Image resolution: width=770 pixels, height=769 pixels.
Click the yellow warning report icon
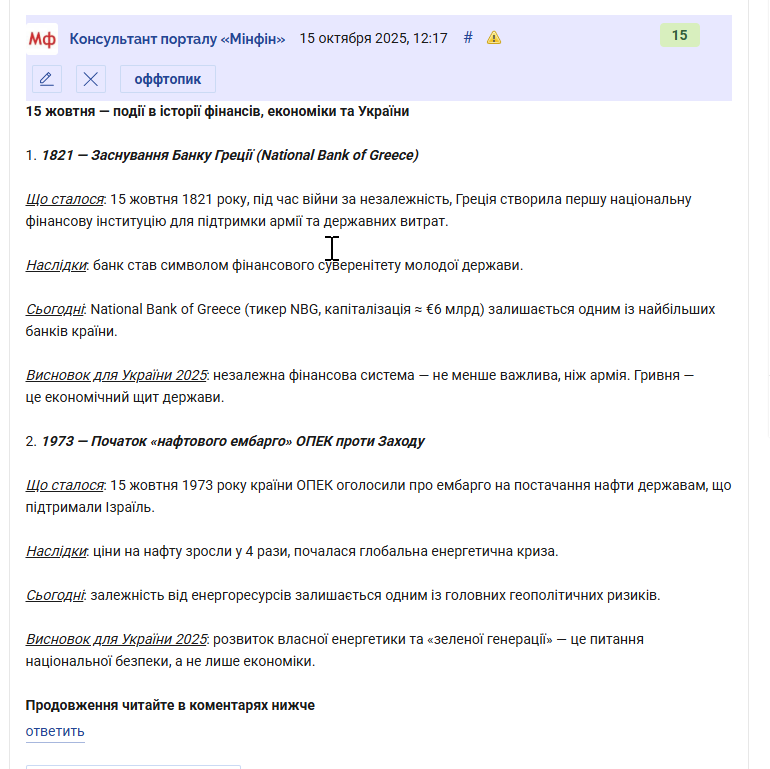pos(494,38)
